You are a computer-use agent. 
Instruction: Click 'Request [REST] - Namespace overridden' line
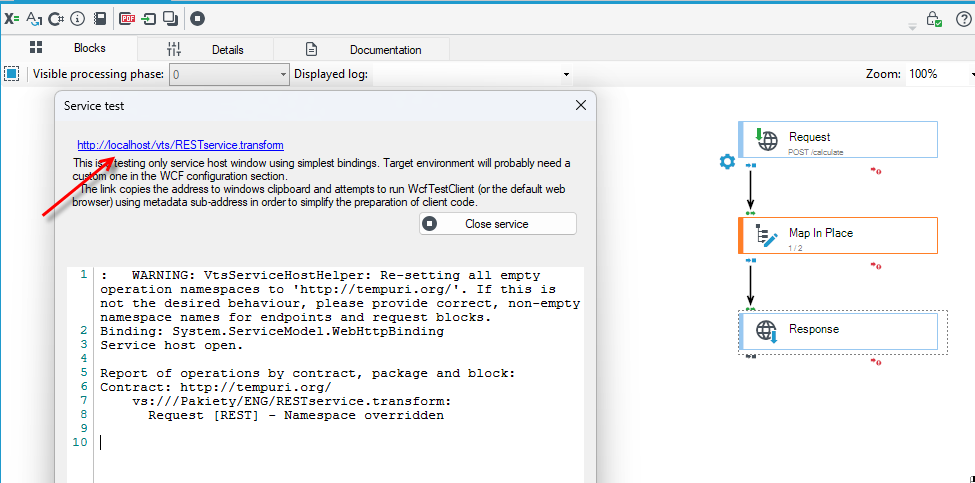[296, 415]
